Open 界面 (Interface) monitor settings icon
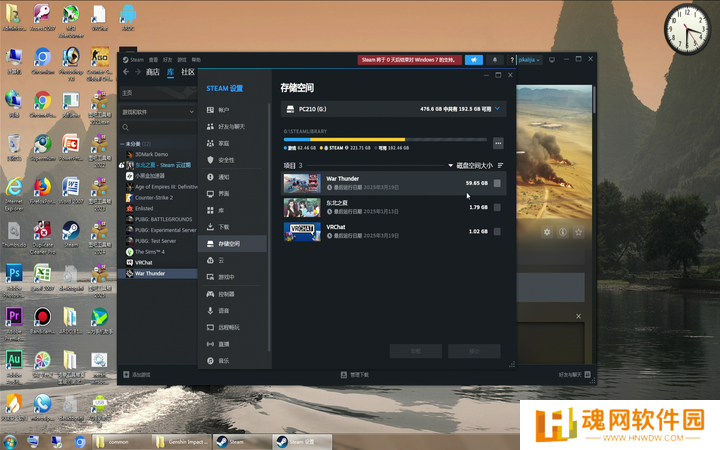 (x=210, y=194)
